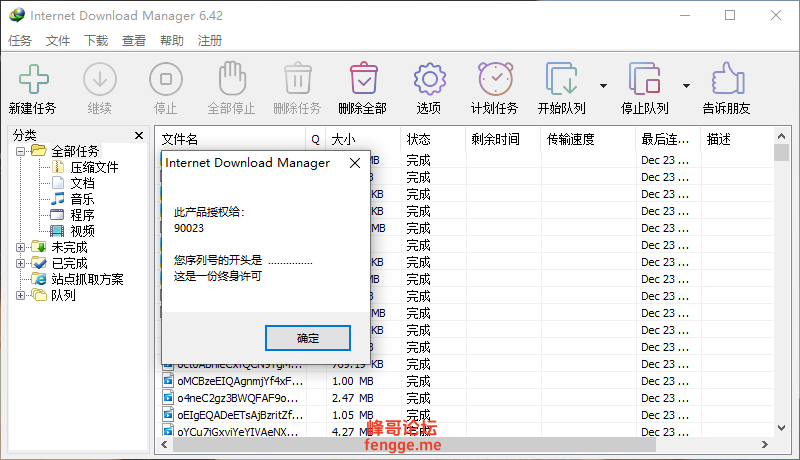Image resolution: width=800 pixels, height=460 pixels.
Task: Click 确定 button in the dialog
Action: [x=308, y=338]
